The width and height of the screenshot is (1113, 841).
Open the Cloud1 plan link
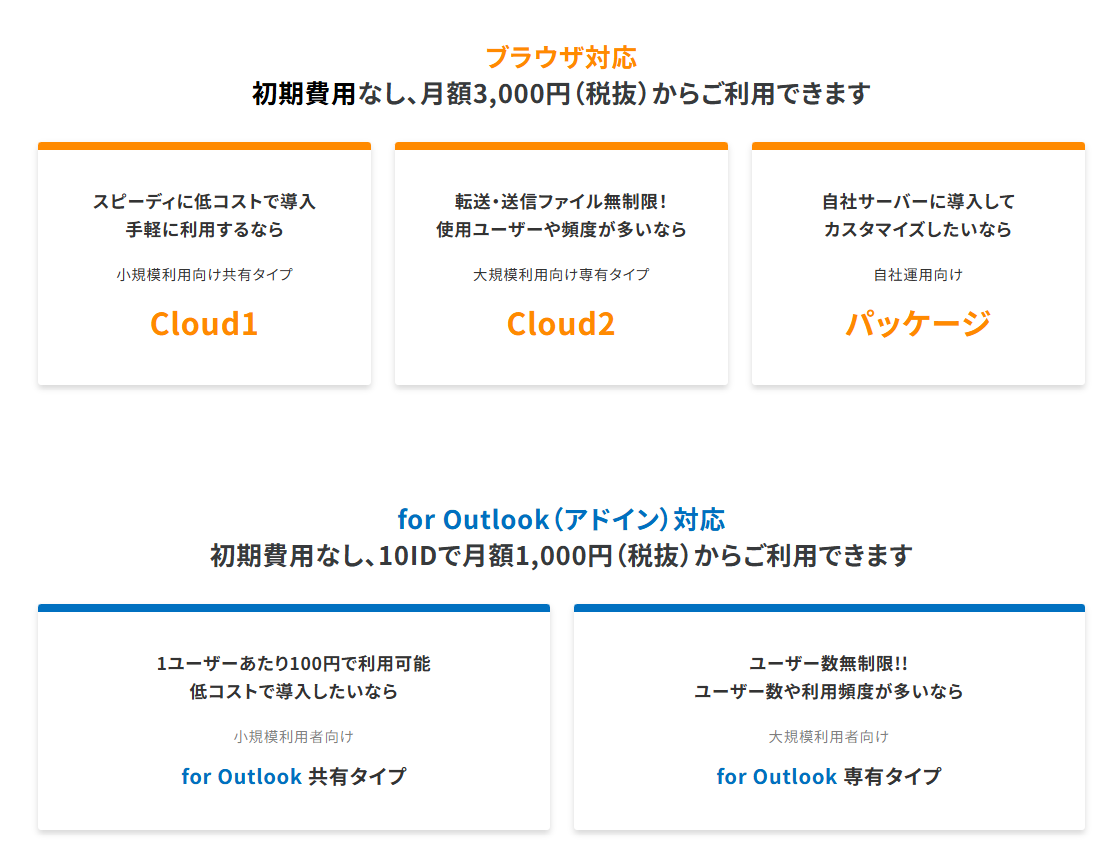tap(204, 323)
